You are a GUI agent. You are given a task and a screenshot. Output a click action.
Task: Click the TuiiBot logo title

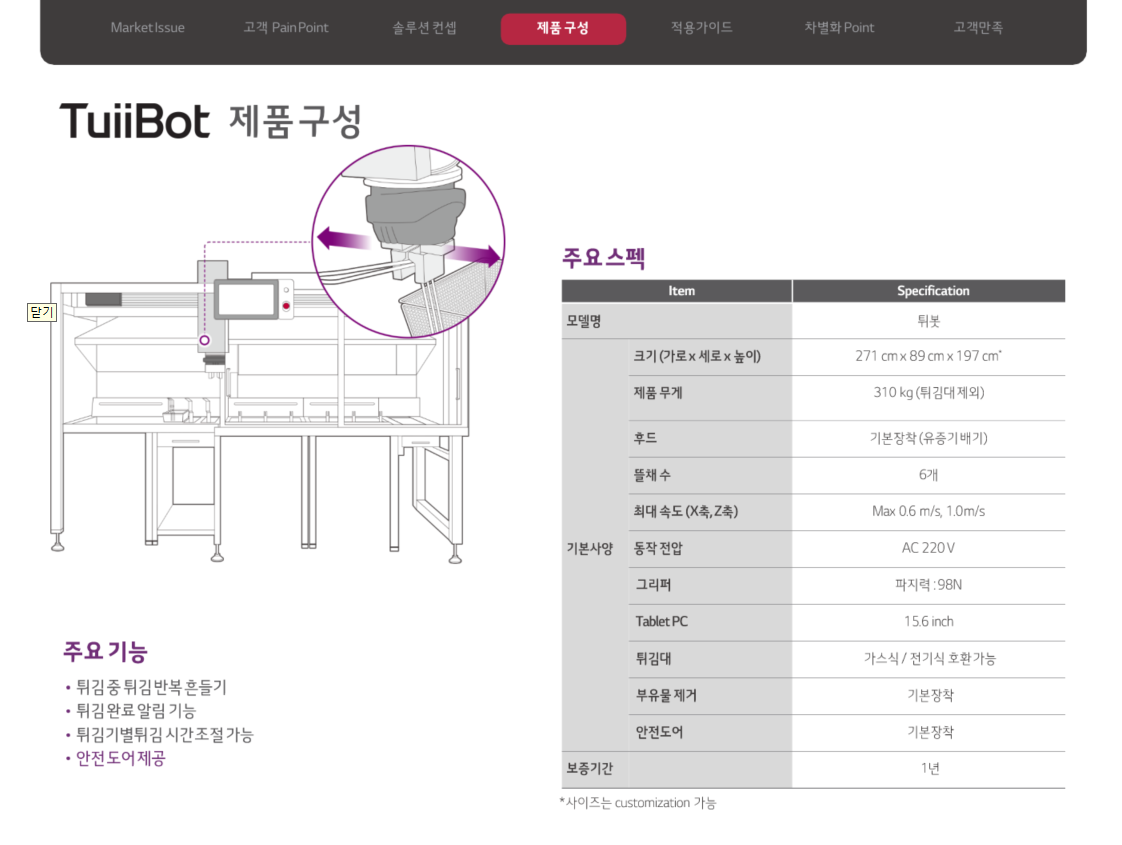(x=135, y=121)
